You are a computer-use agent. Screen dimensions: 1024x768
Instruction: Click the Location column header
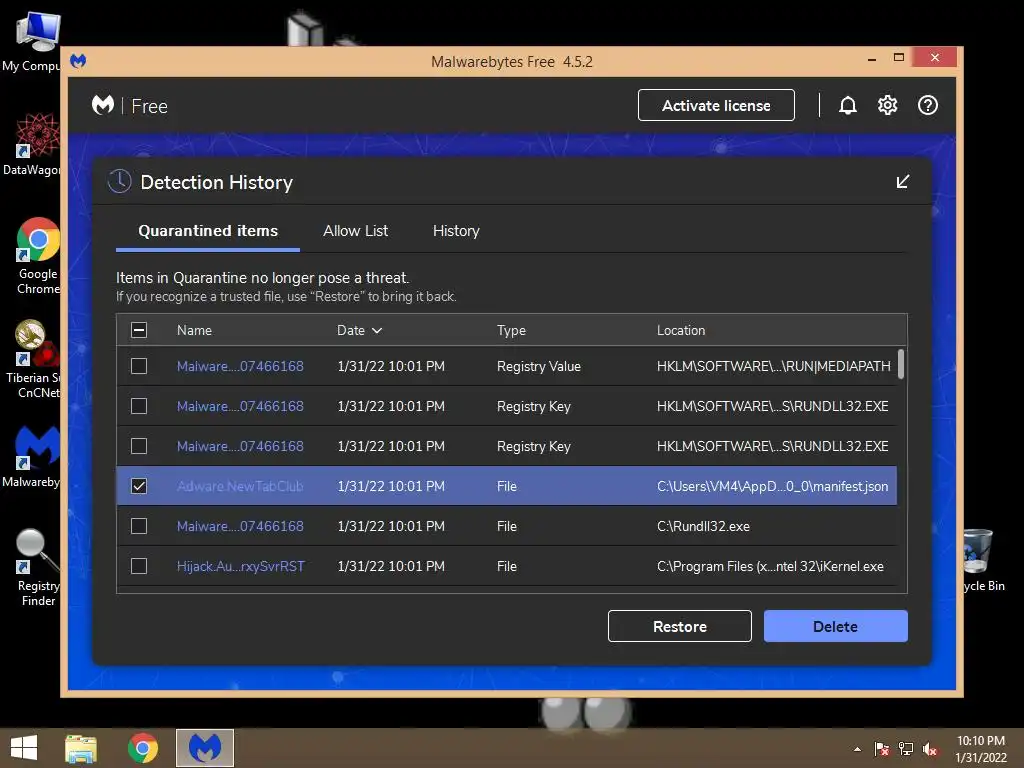click(680, 330)
